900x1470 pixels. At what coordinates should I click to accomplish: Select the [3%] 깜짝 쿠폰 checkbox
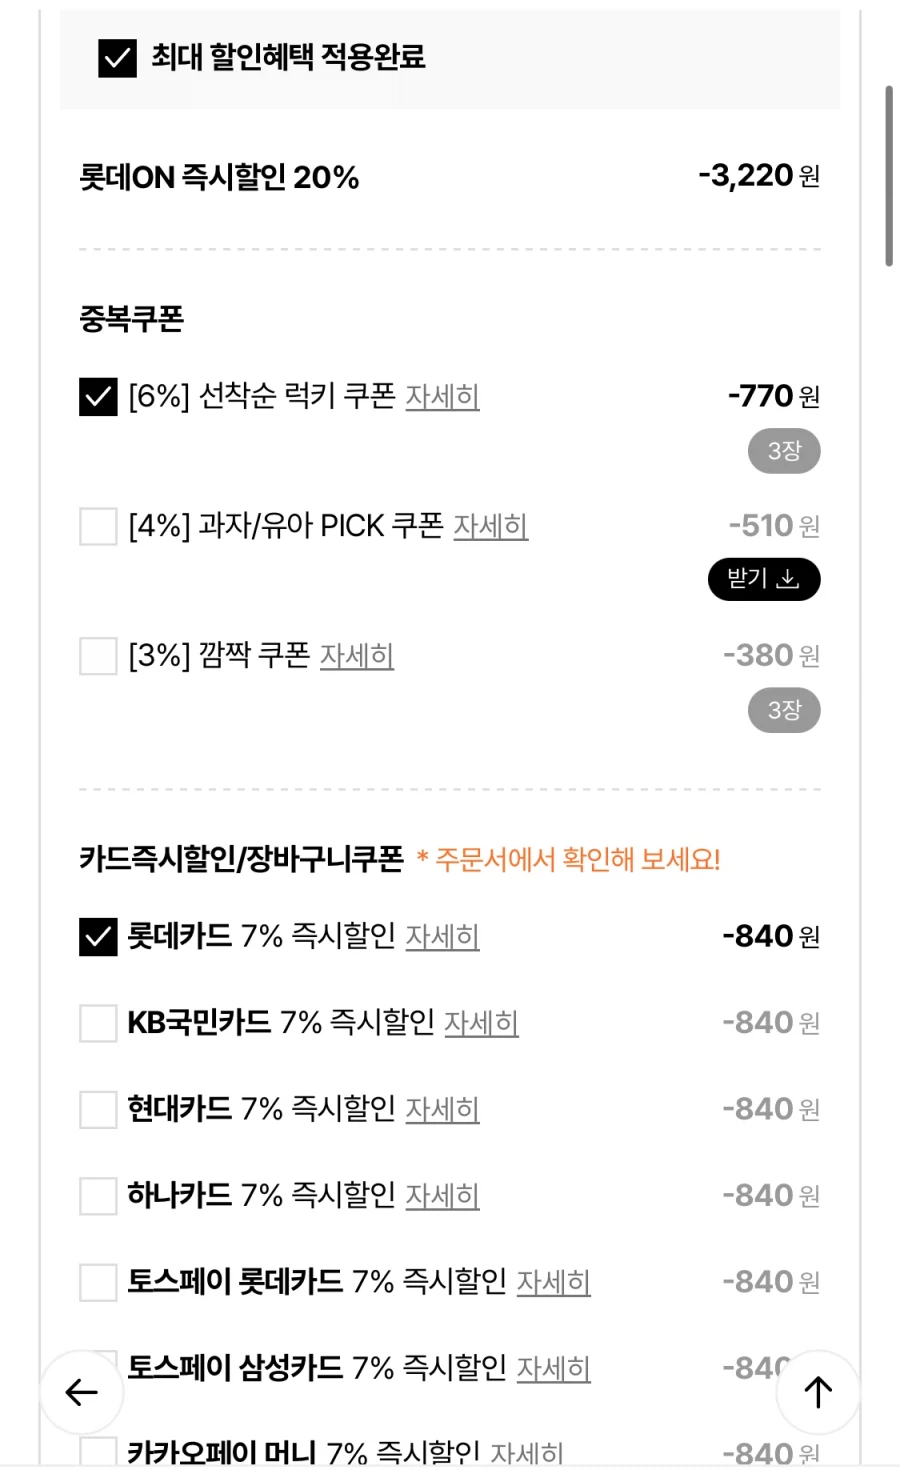[x=97, y=656]
